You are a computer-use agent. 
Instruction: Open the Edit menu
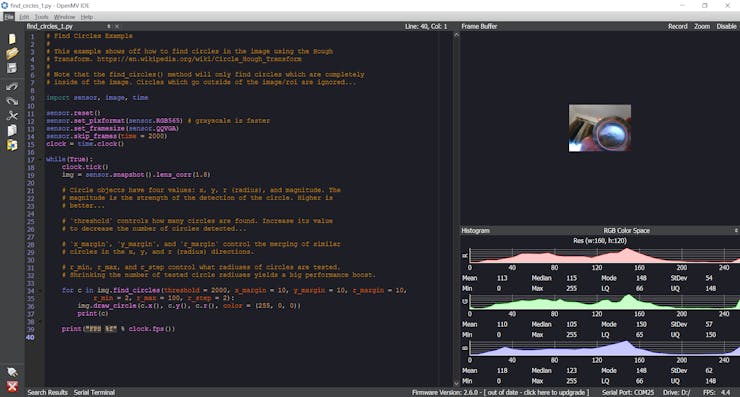24,17
